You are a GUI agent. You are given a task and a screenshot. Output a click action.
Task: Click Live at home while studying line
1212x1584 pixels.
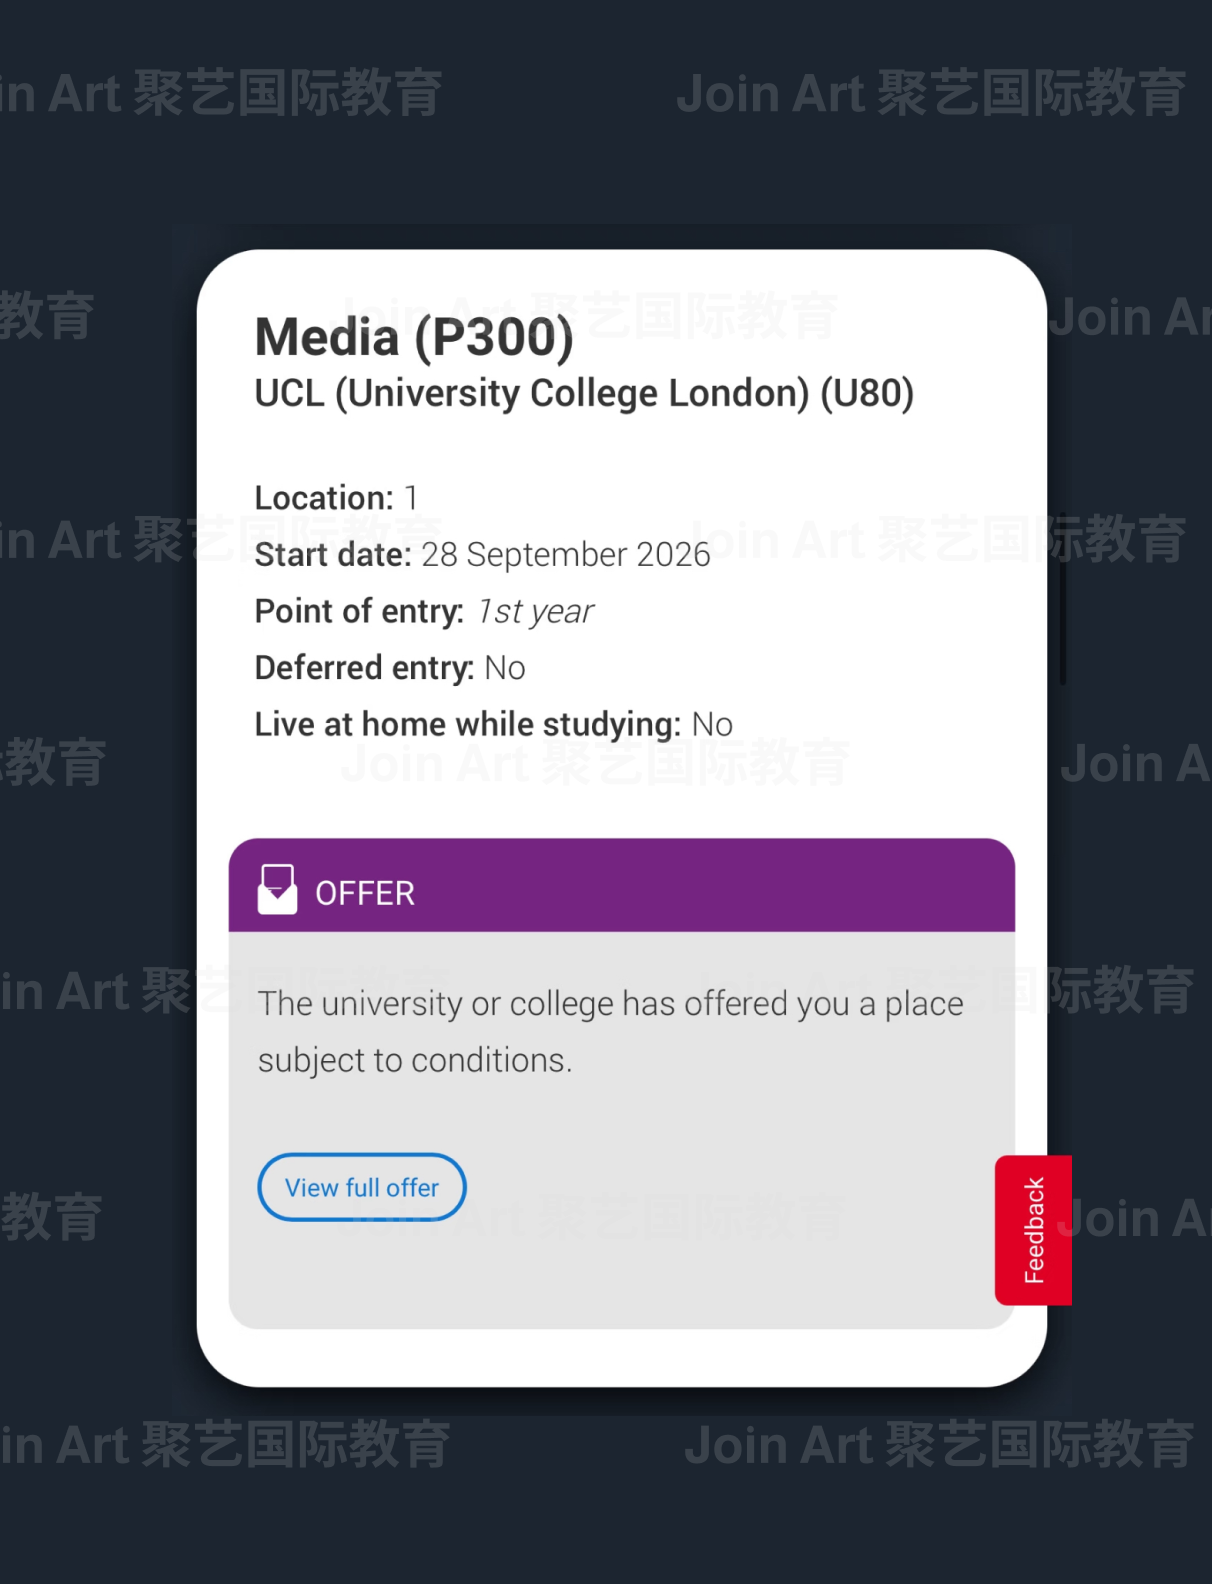coord(493,724)
